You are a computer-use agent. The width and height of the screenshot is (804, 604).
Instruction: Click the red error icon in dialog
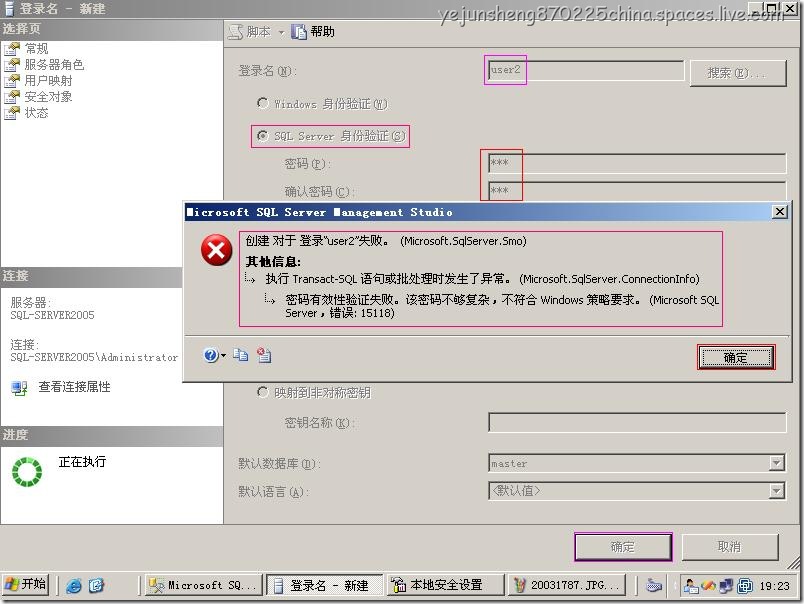coord(216,250)
